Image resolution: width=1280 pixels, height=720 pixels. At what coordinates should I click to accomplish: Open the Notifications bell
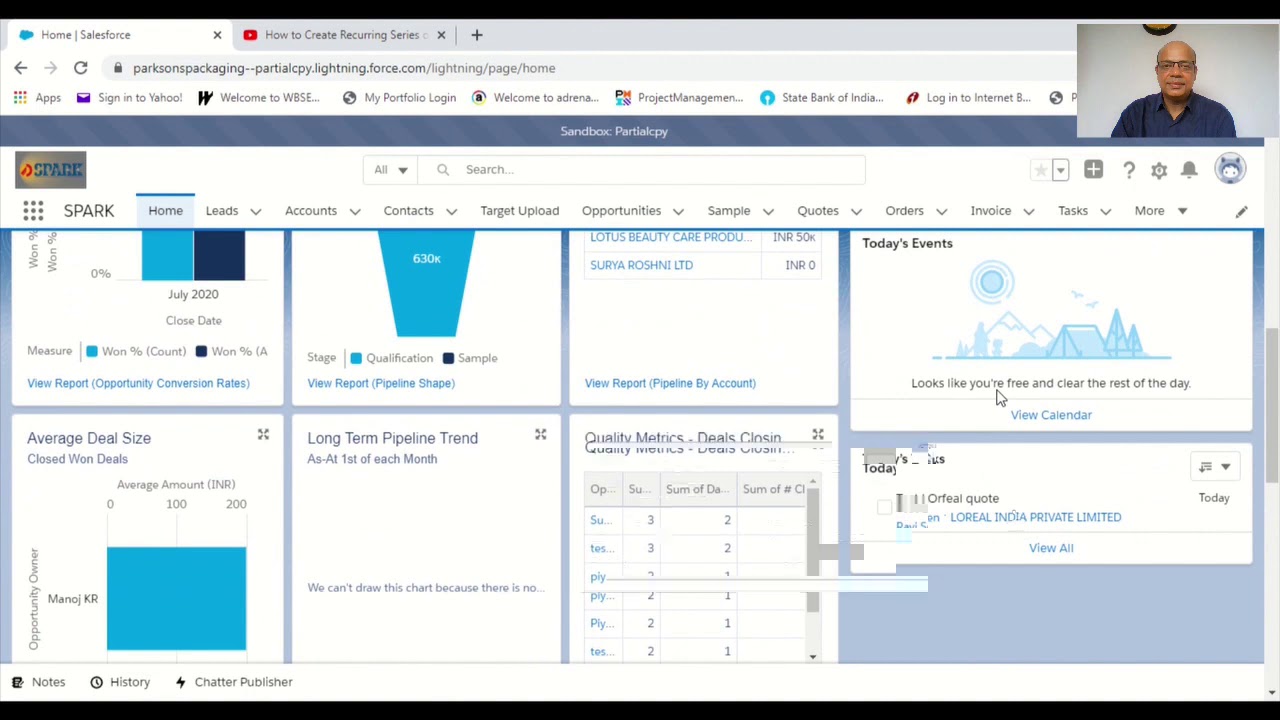pos(1189,170)
